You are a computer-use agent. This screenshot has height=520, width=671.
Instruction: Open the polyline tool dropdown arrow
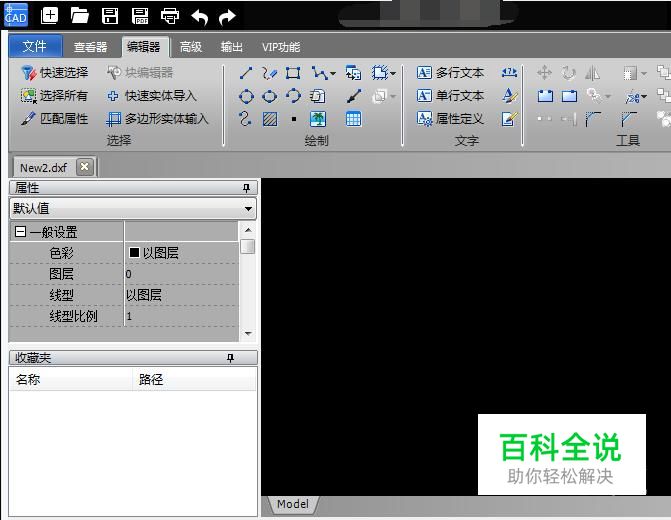[x=333, y=74]
